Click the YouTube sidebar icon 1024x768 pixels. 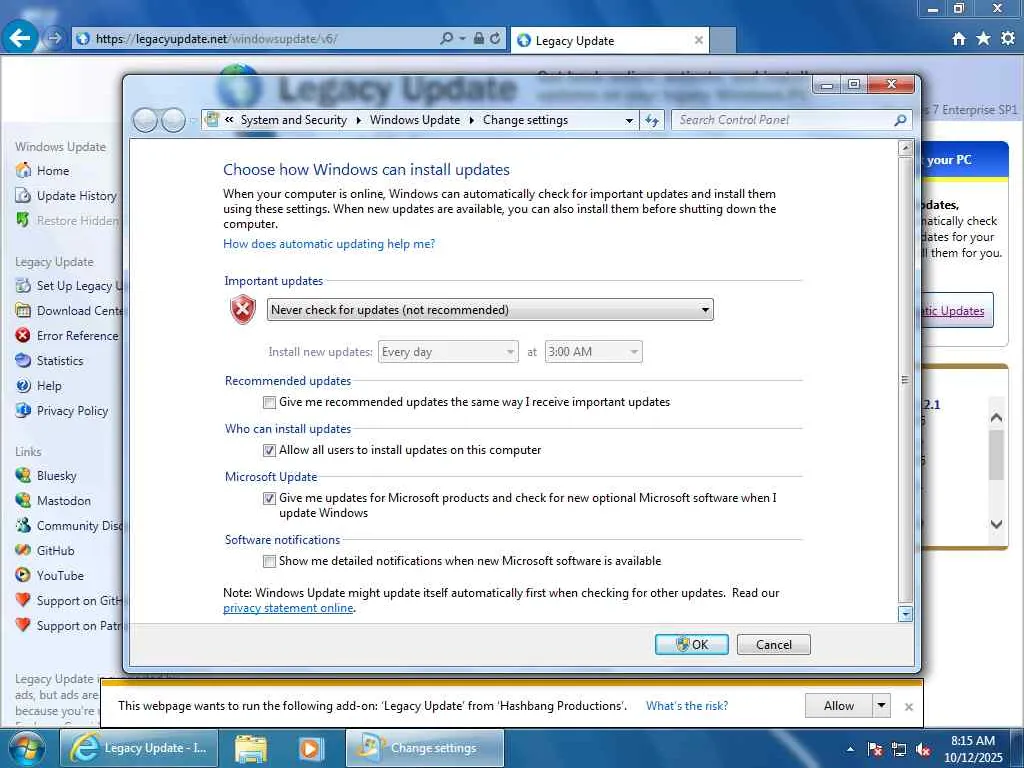tap(23, 575)
